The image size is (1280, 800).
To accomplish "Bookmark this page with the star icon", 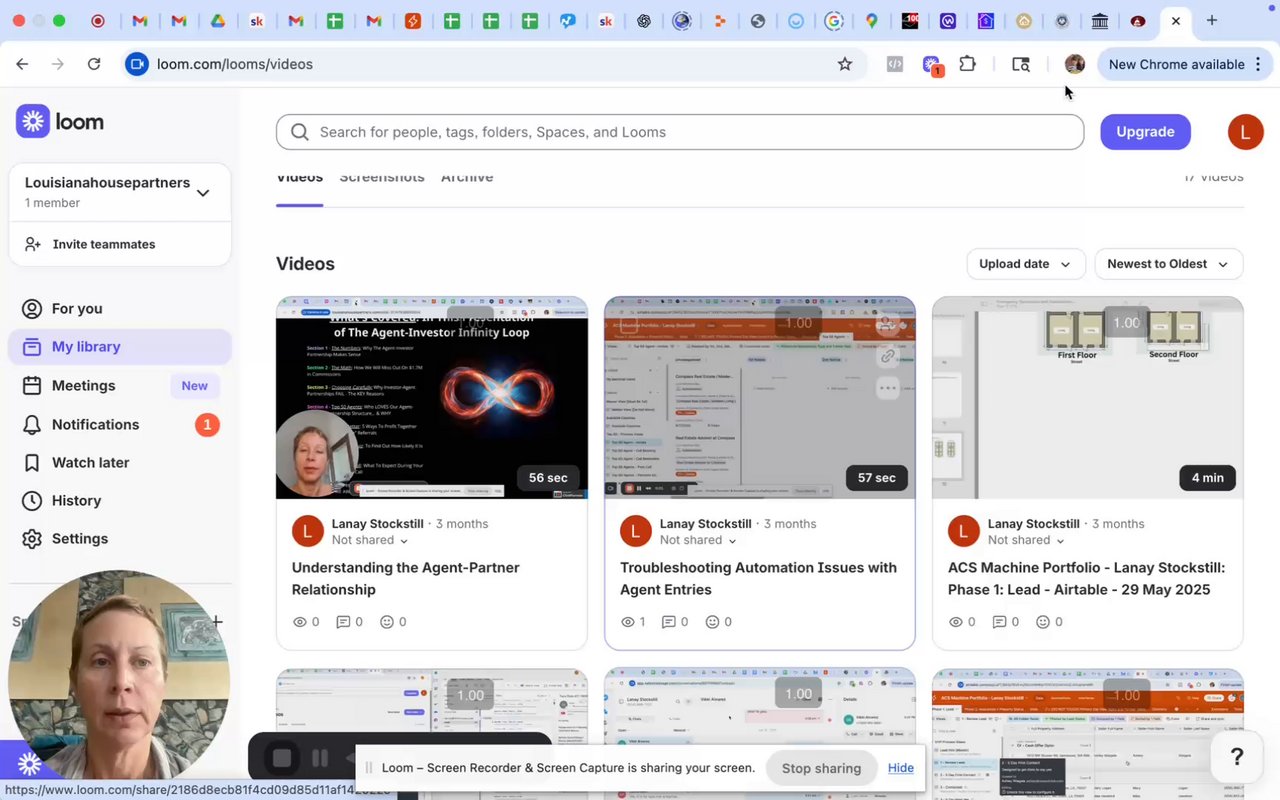I will click(845, 64).
